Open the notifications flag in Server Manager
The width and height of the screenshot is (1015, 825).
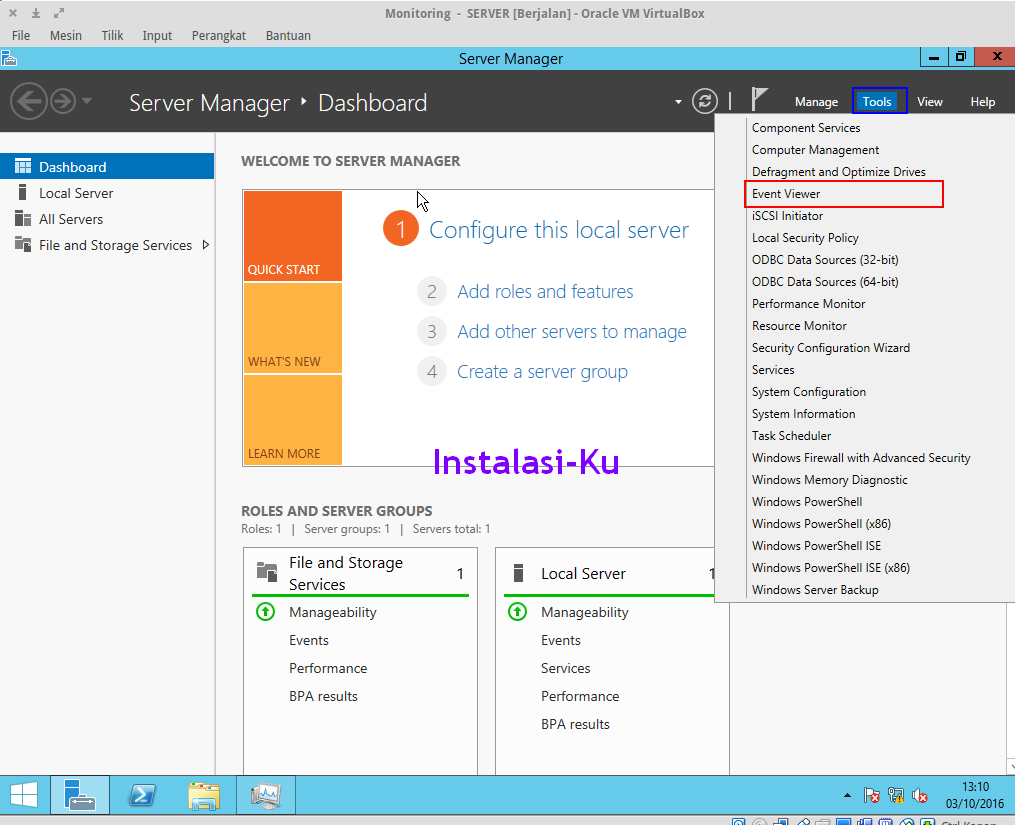pyautogui.click(x=760, y=100)
